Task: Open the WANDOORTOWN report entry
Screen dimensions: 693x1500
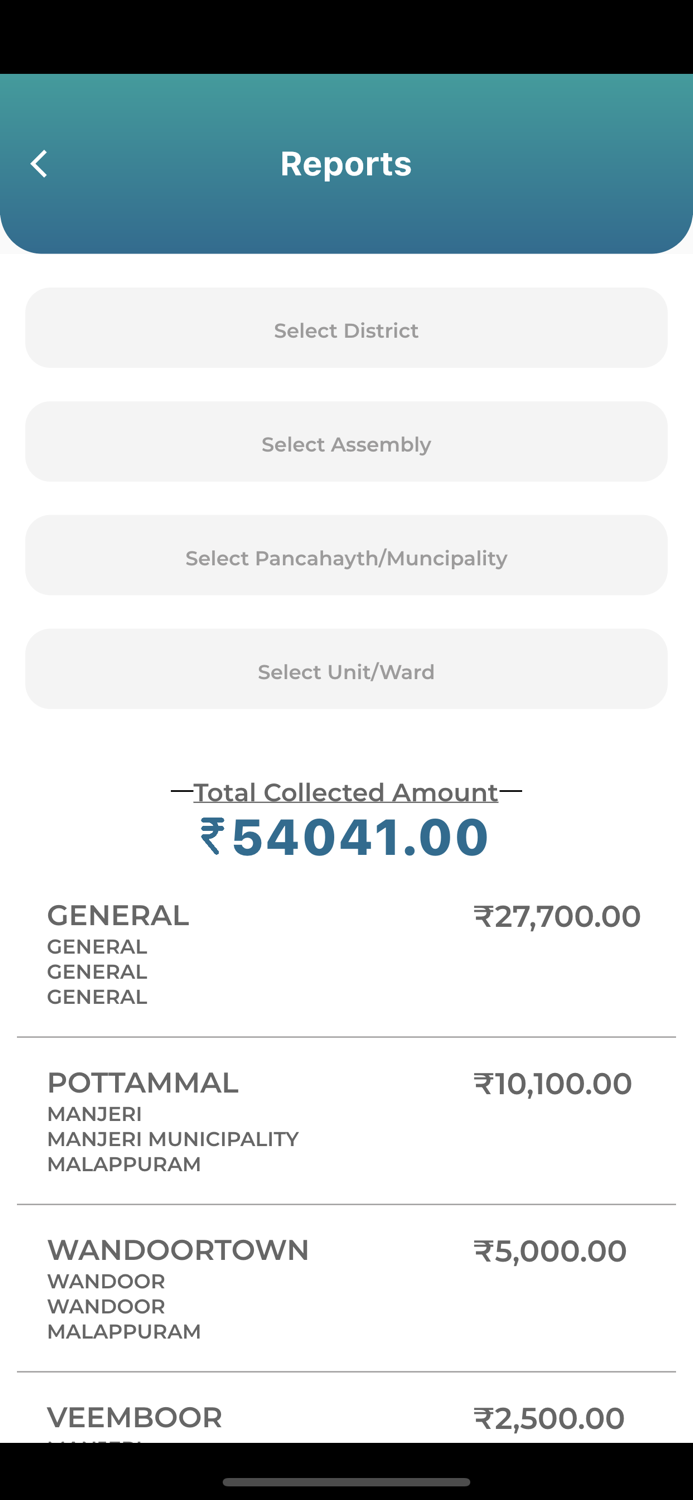Action: 178,1250
